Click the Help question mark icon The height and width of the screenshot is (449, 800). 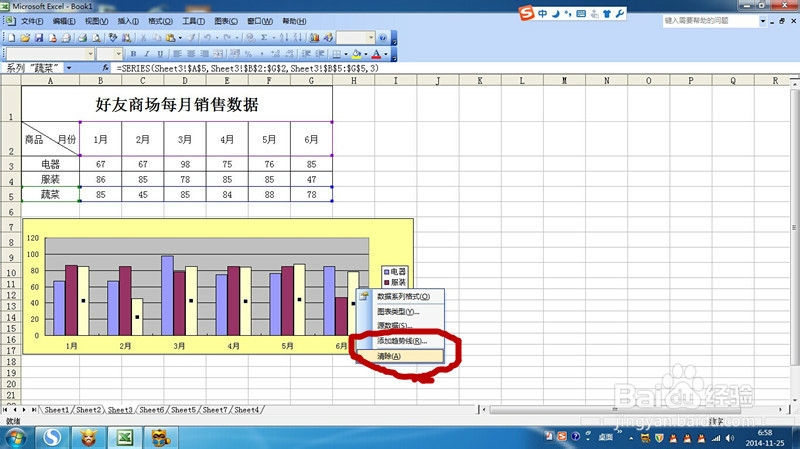(383, 38)
